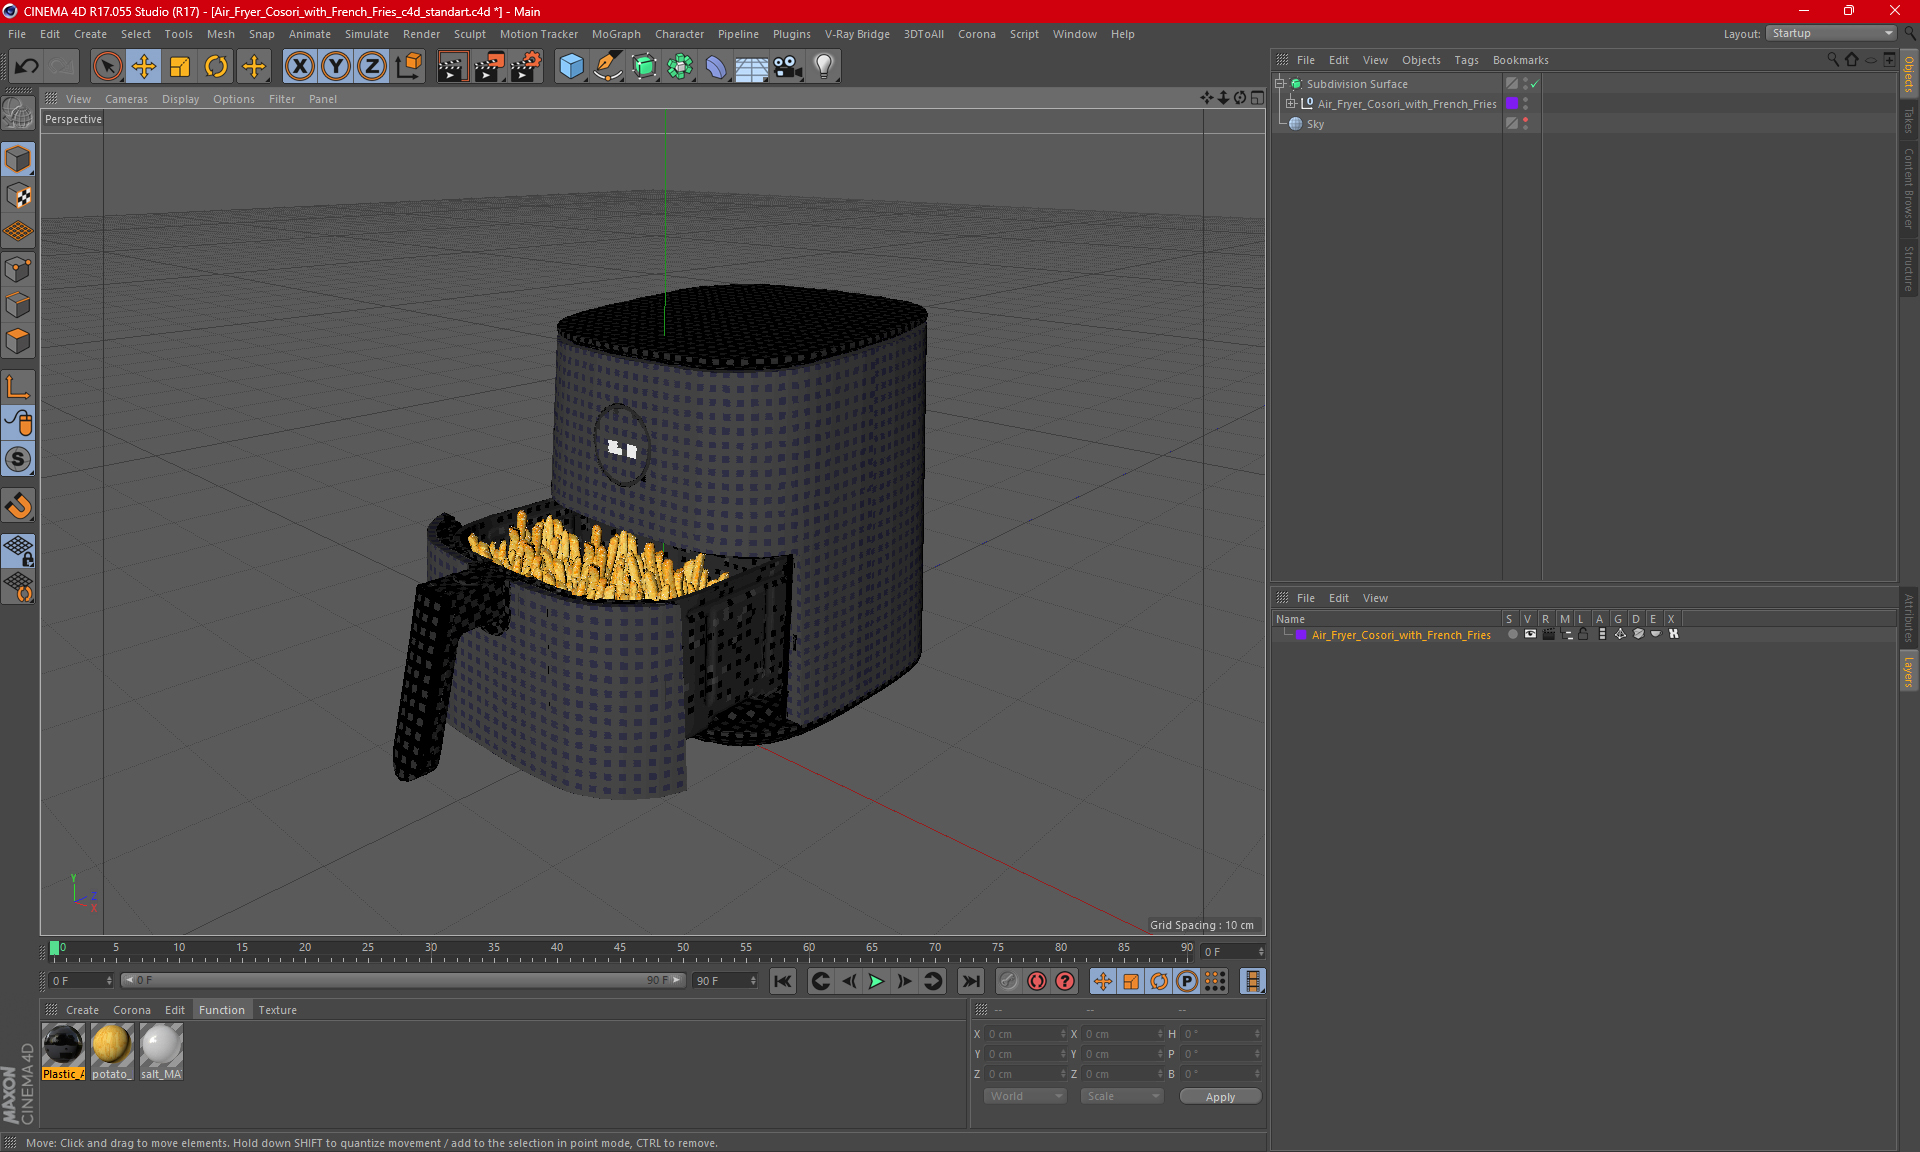Switch to Polygons mode
The image size is (1920, 1152).
(18, 341)
